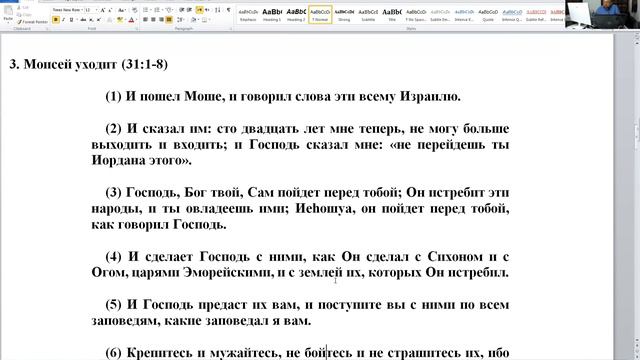Click the Grow Font icon
The height and width of the screenshot is (360, 640).
point(103,10)
